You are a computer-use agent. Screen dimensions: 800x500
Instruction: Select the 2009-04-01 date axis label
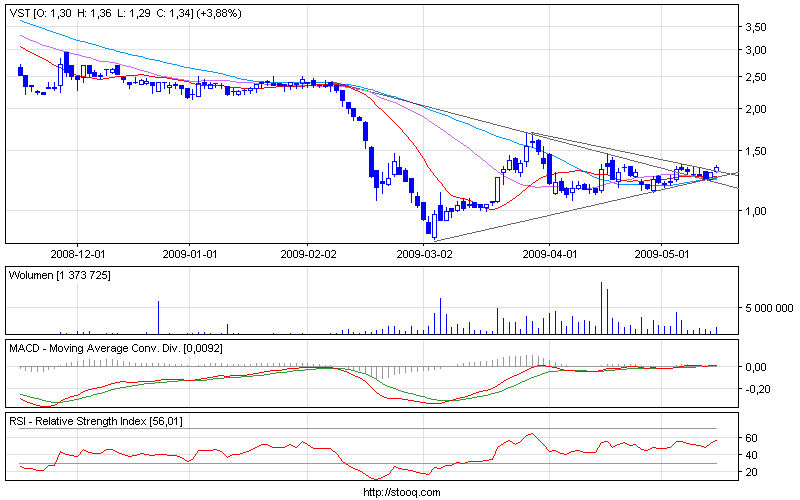pos(549,254)
